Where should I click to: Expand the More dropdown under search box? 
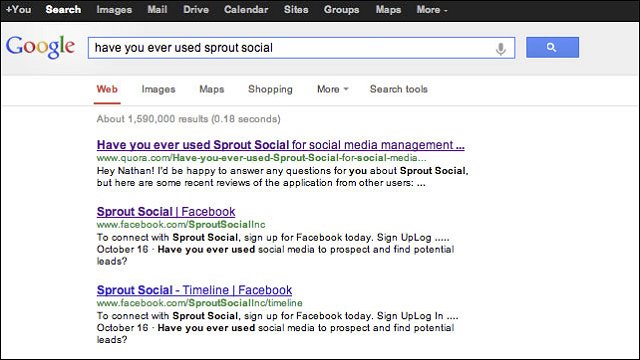333,89
